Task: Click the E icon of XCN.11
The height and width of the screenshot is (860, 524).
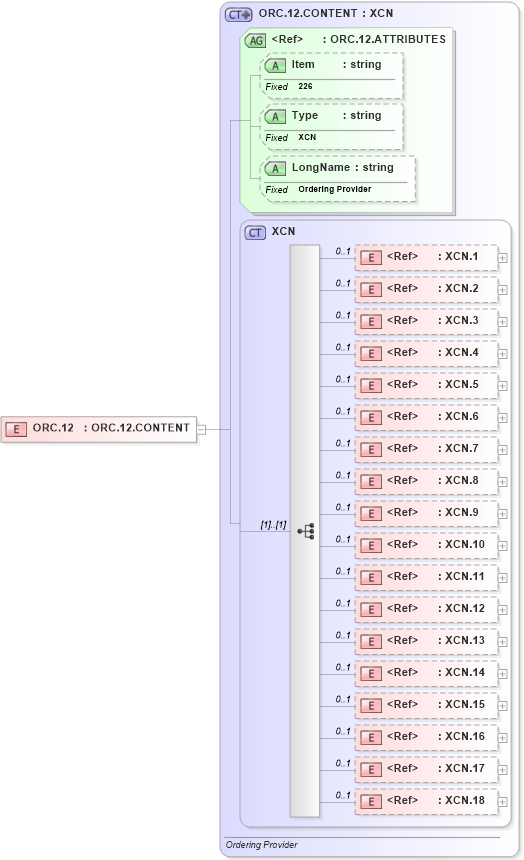Action: (371, 578)
